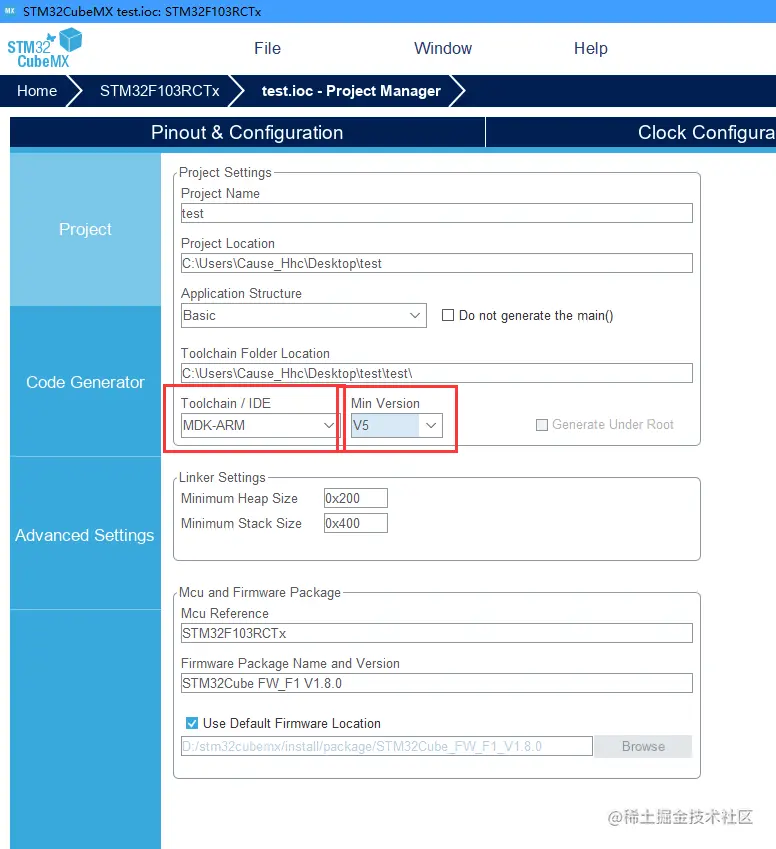This screenshot has width=776, height=849.
Task: Click the MX title bar app icon
Action: pyautogui.click(x=10, y=11)
